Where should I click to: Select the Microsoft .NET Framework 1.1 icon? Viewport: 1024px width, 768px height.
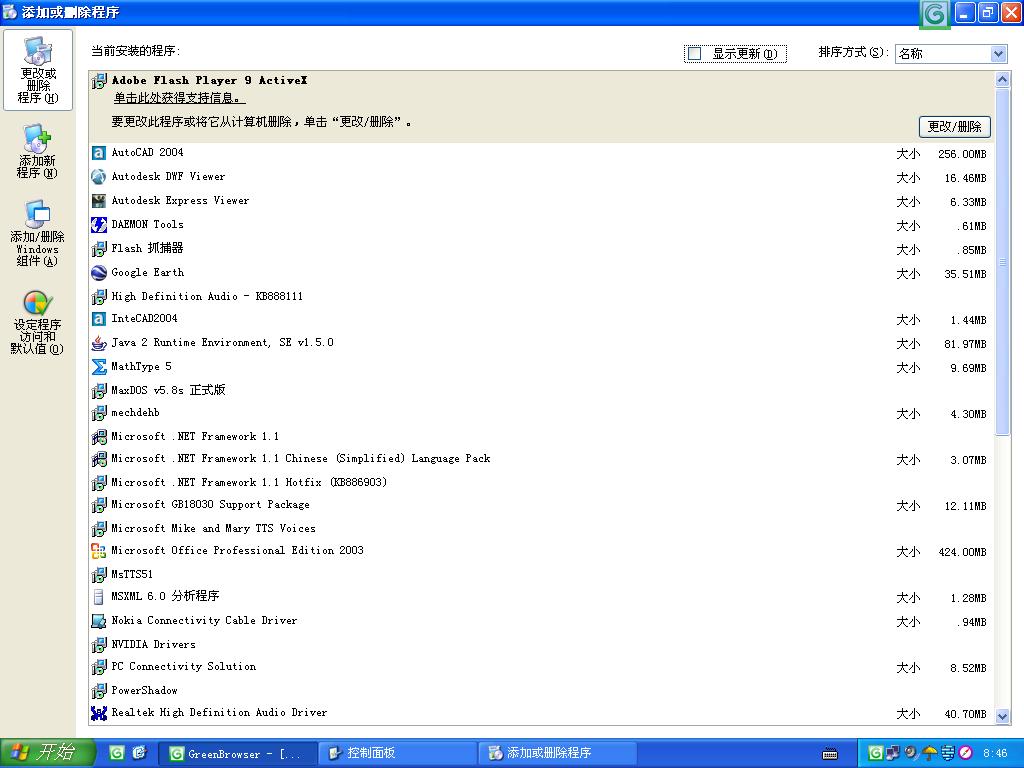point(99,437)
